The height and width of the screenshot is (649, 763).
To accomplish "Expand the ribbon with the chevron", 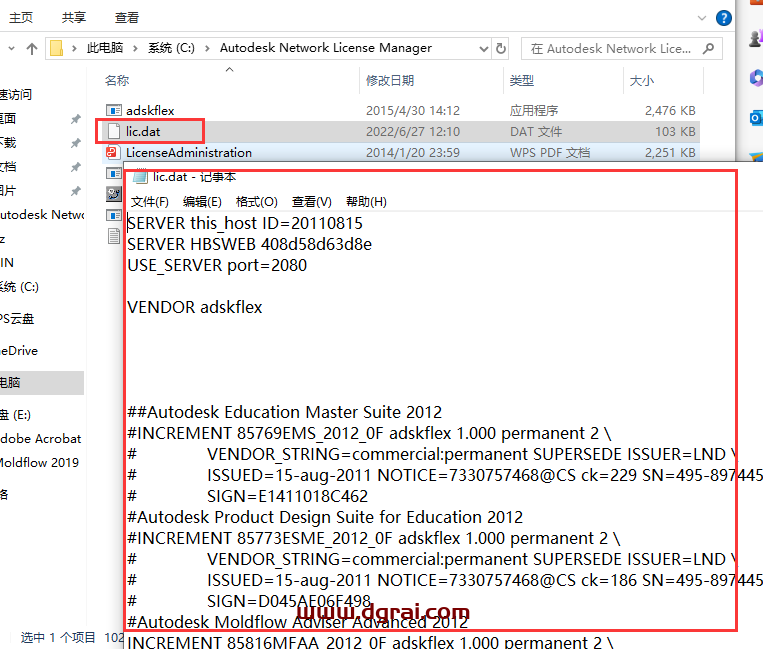I will (702, 18).
